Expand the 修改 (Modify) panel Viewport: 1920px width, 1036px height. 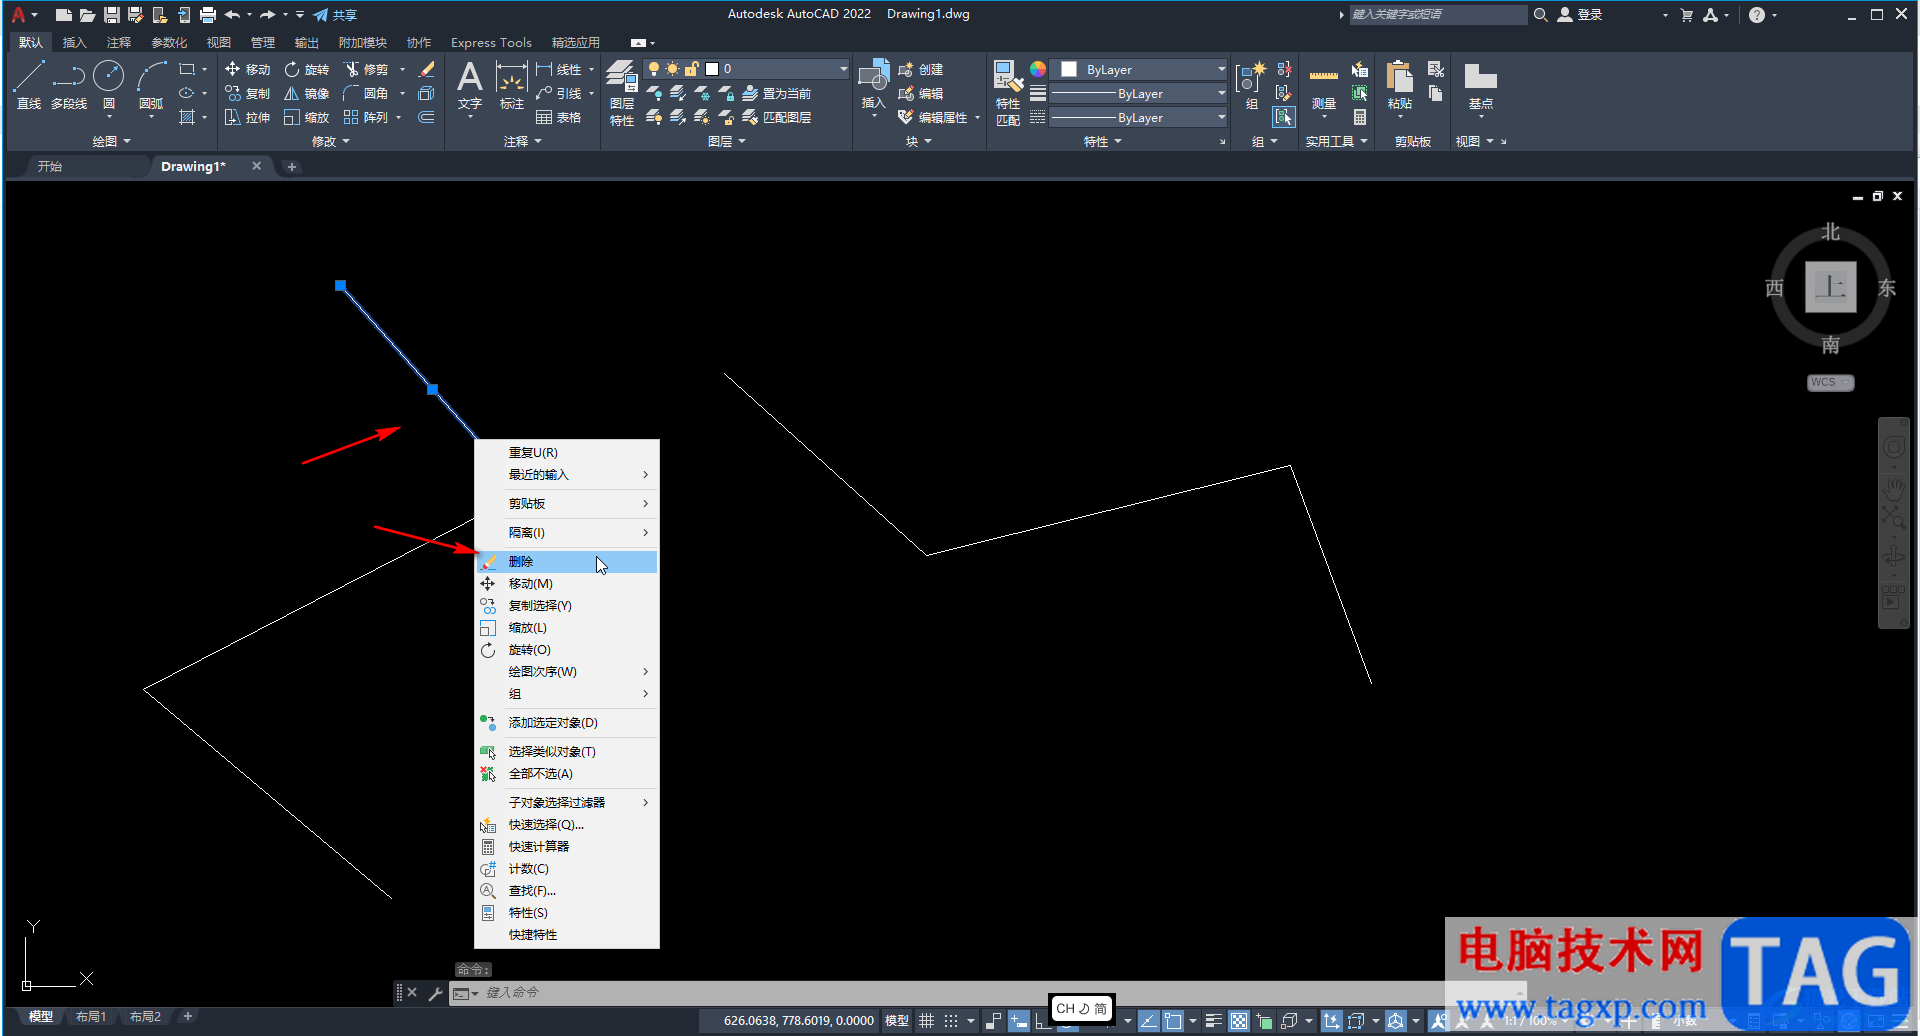pyautogui.click(x=330, y=141)
